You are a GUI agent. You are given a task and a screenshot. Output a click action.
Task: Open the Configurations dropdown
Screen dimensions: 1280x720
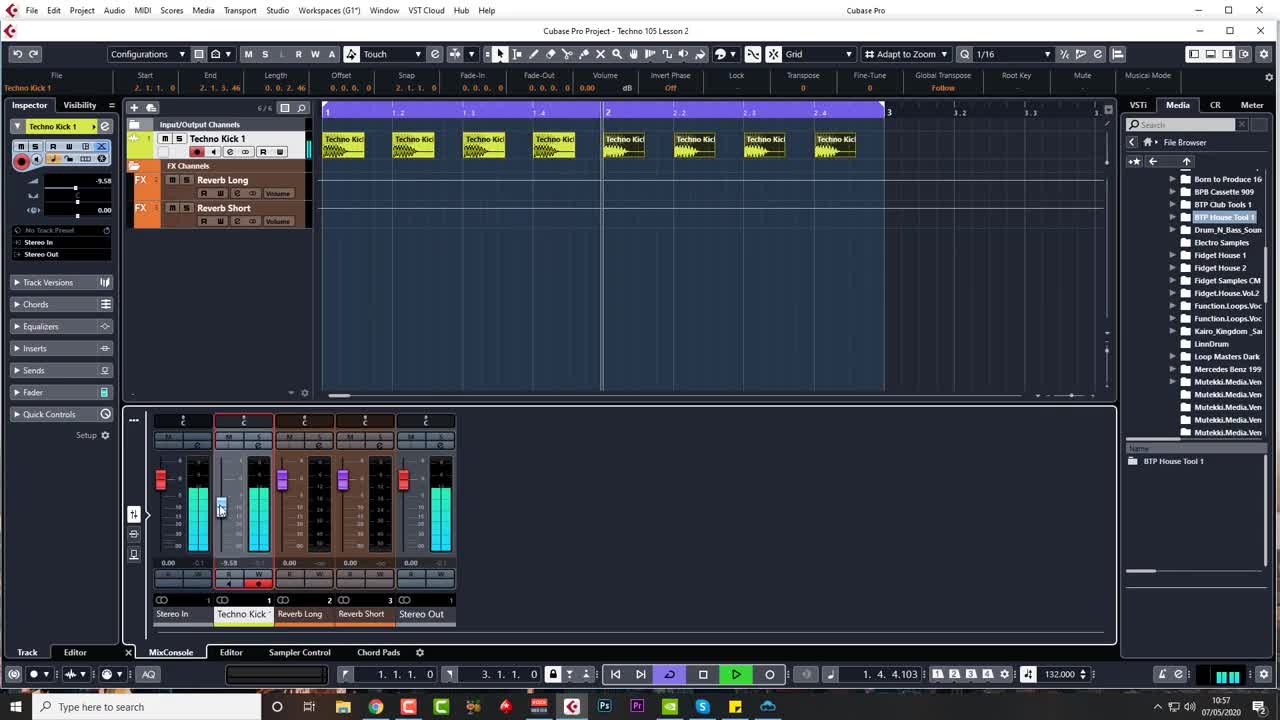pyautogui.click(x=147, y=54)
